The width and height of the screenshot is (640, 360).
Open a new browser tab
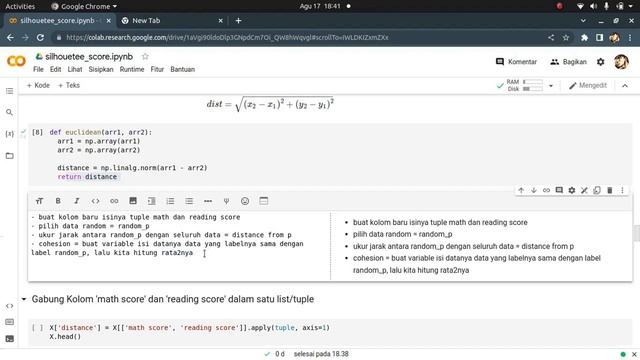click(x=238, y=20)
